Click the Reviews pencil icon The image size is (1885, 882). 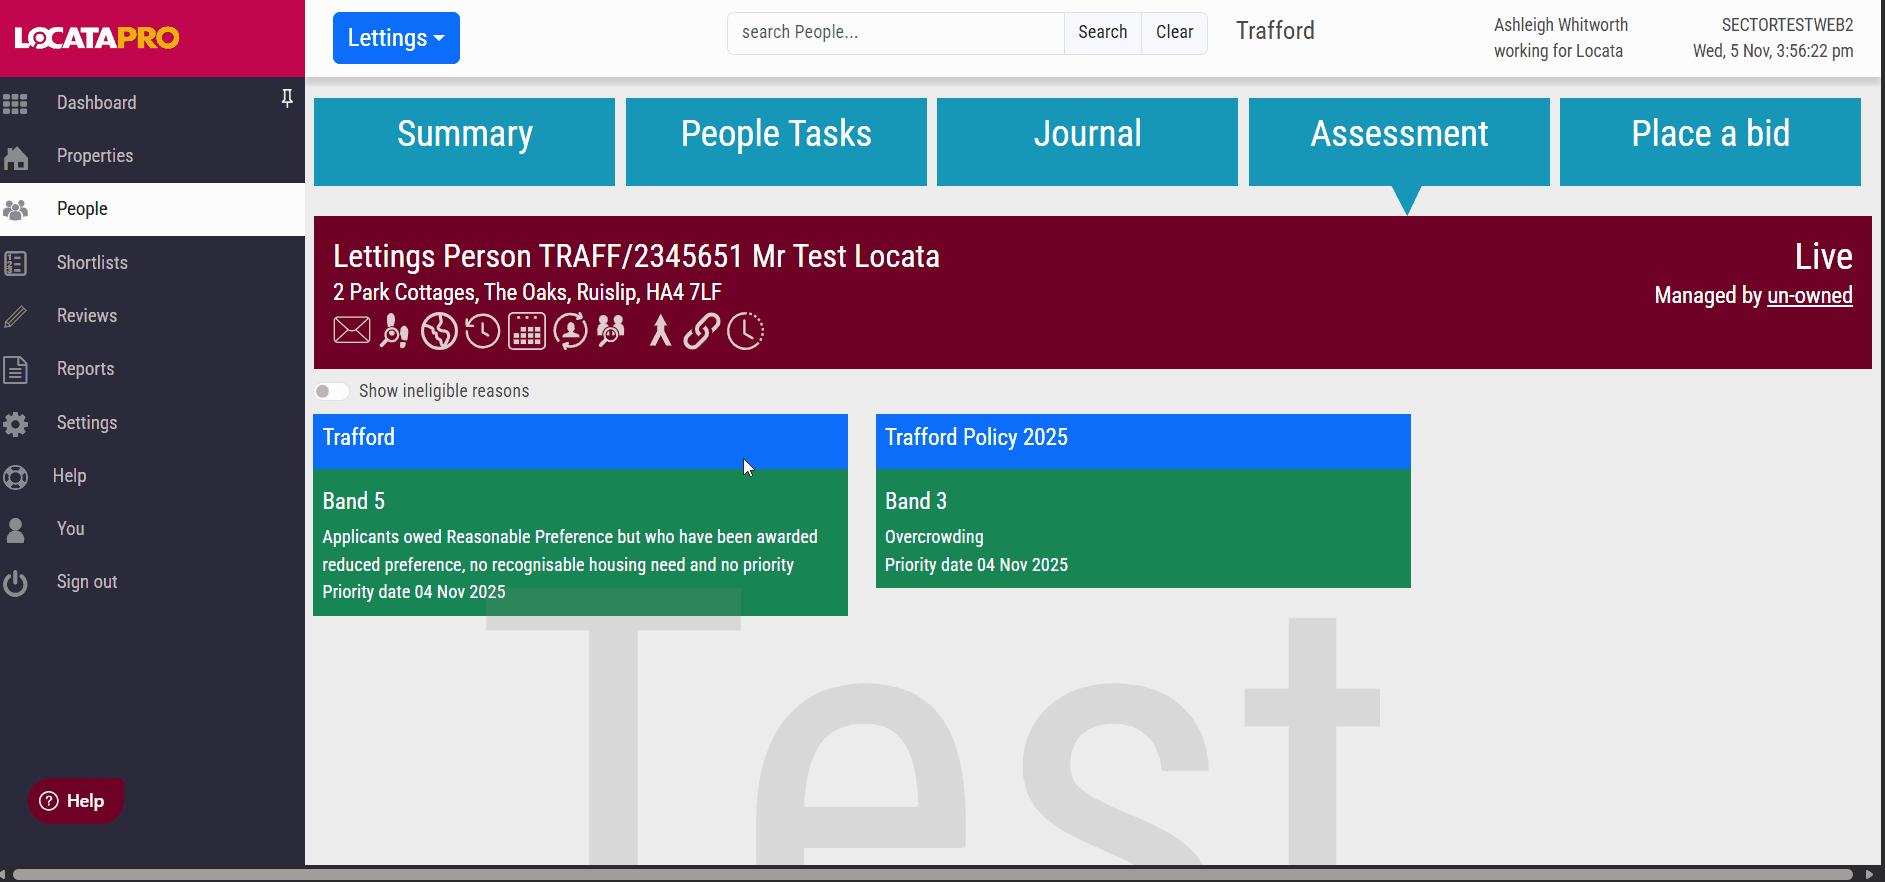(16, 317)
